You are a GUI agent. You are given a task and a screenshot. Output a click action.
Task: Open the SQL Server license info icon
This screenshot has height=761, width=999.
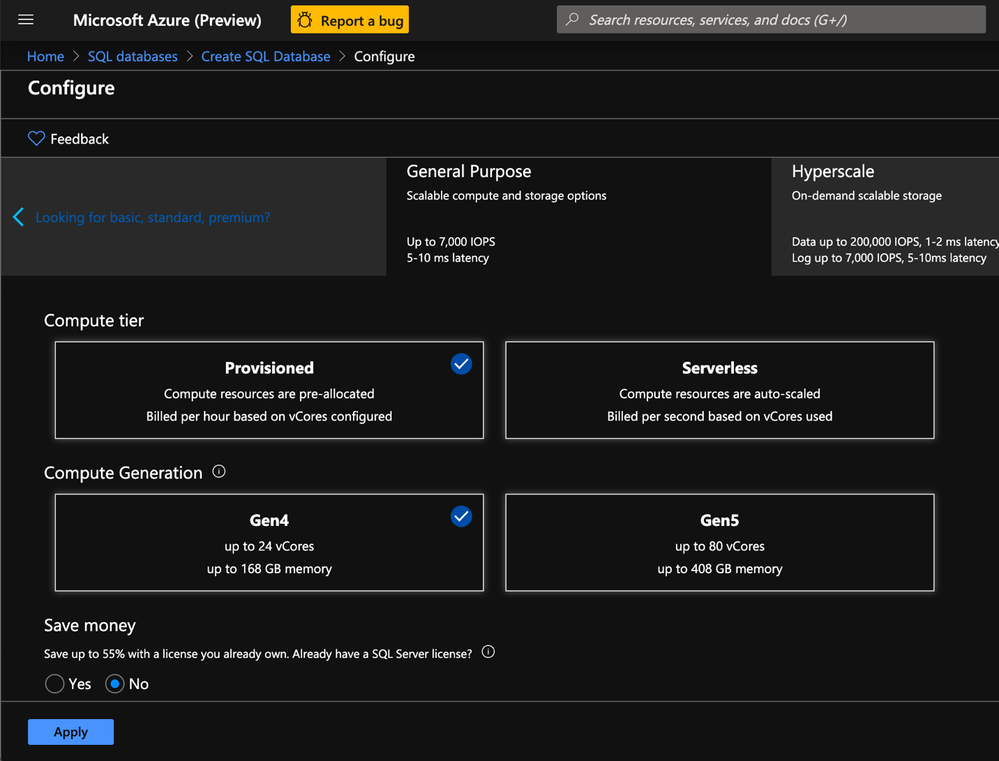(488, 652)
